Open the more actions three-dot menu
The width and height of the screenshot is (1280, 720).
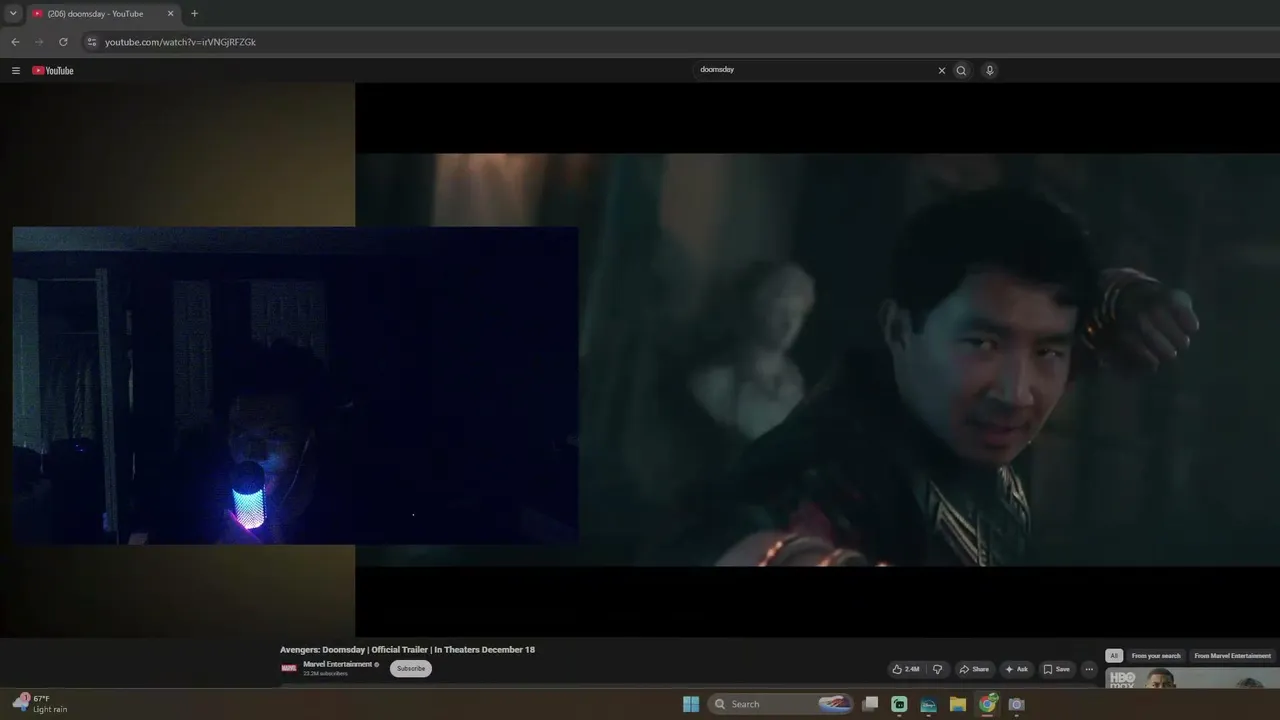(x=1089, y=669)
